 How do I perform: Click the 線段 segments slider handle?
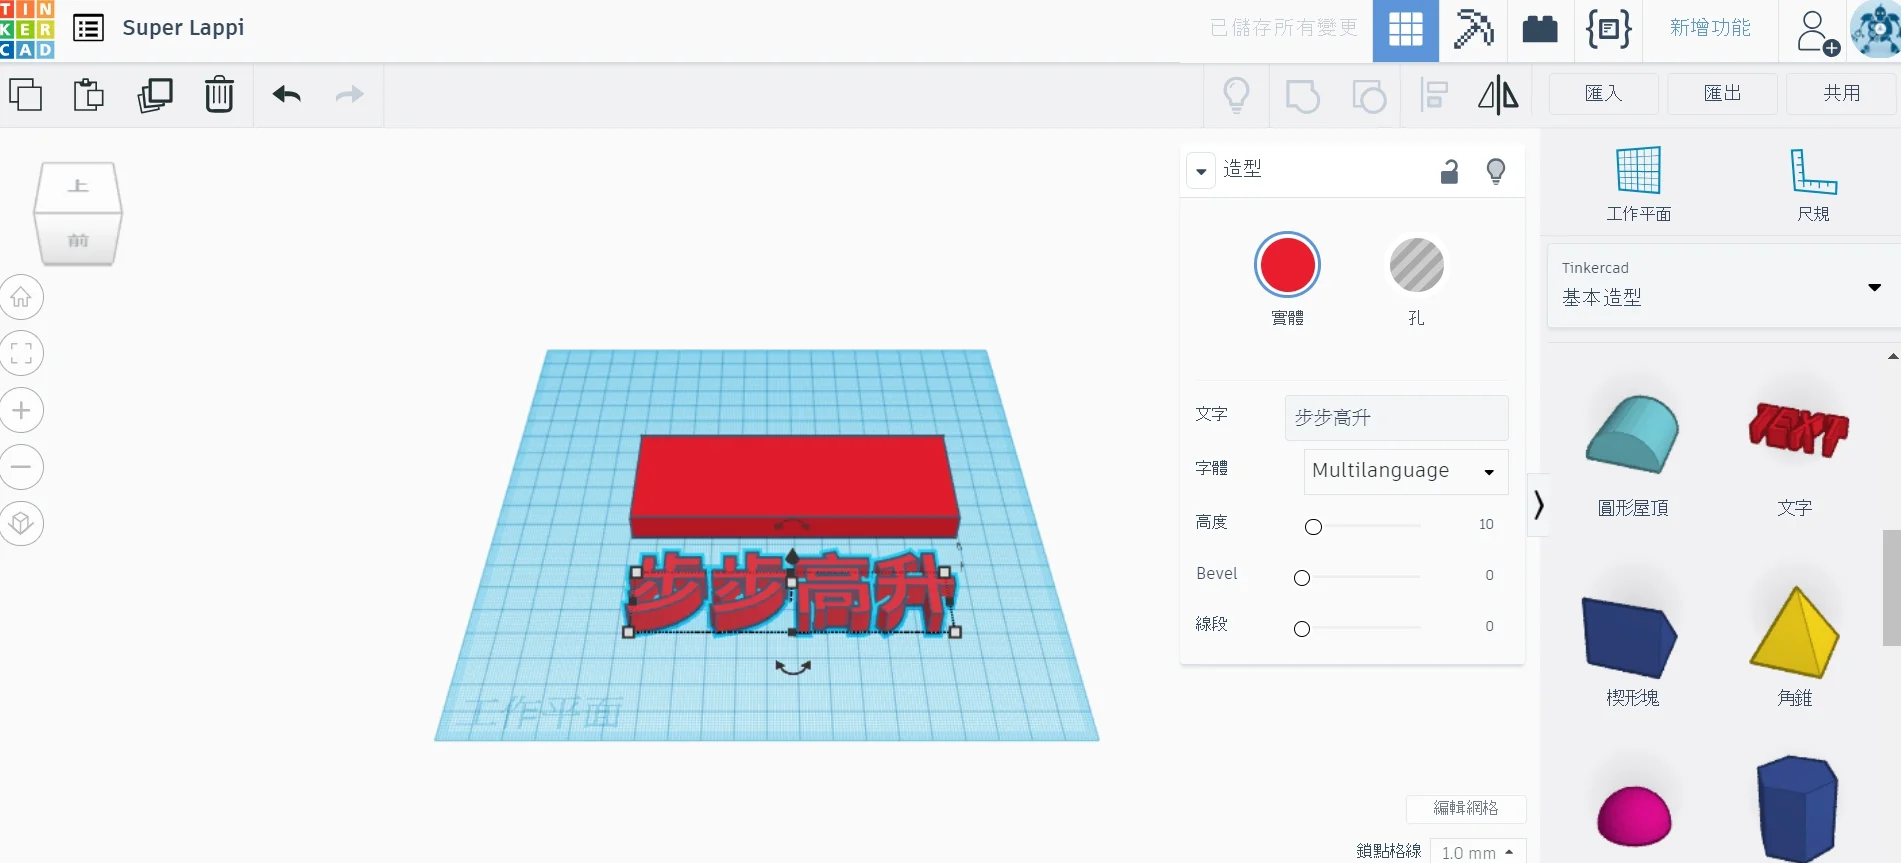pos(1301,629)
